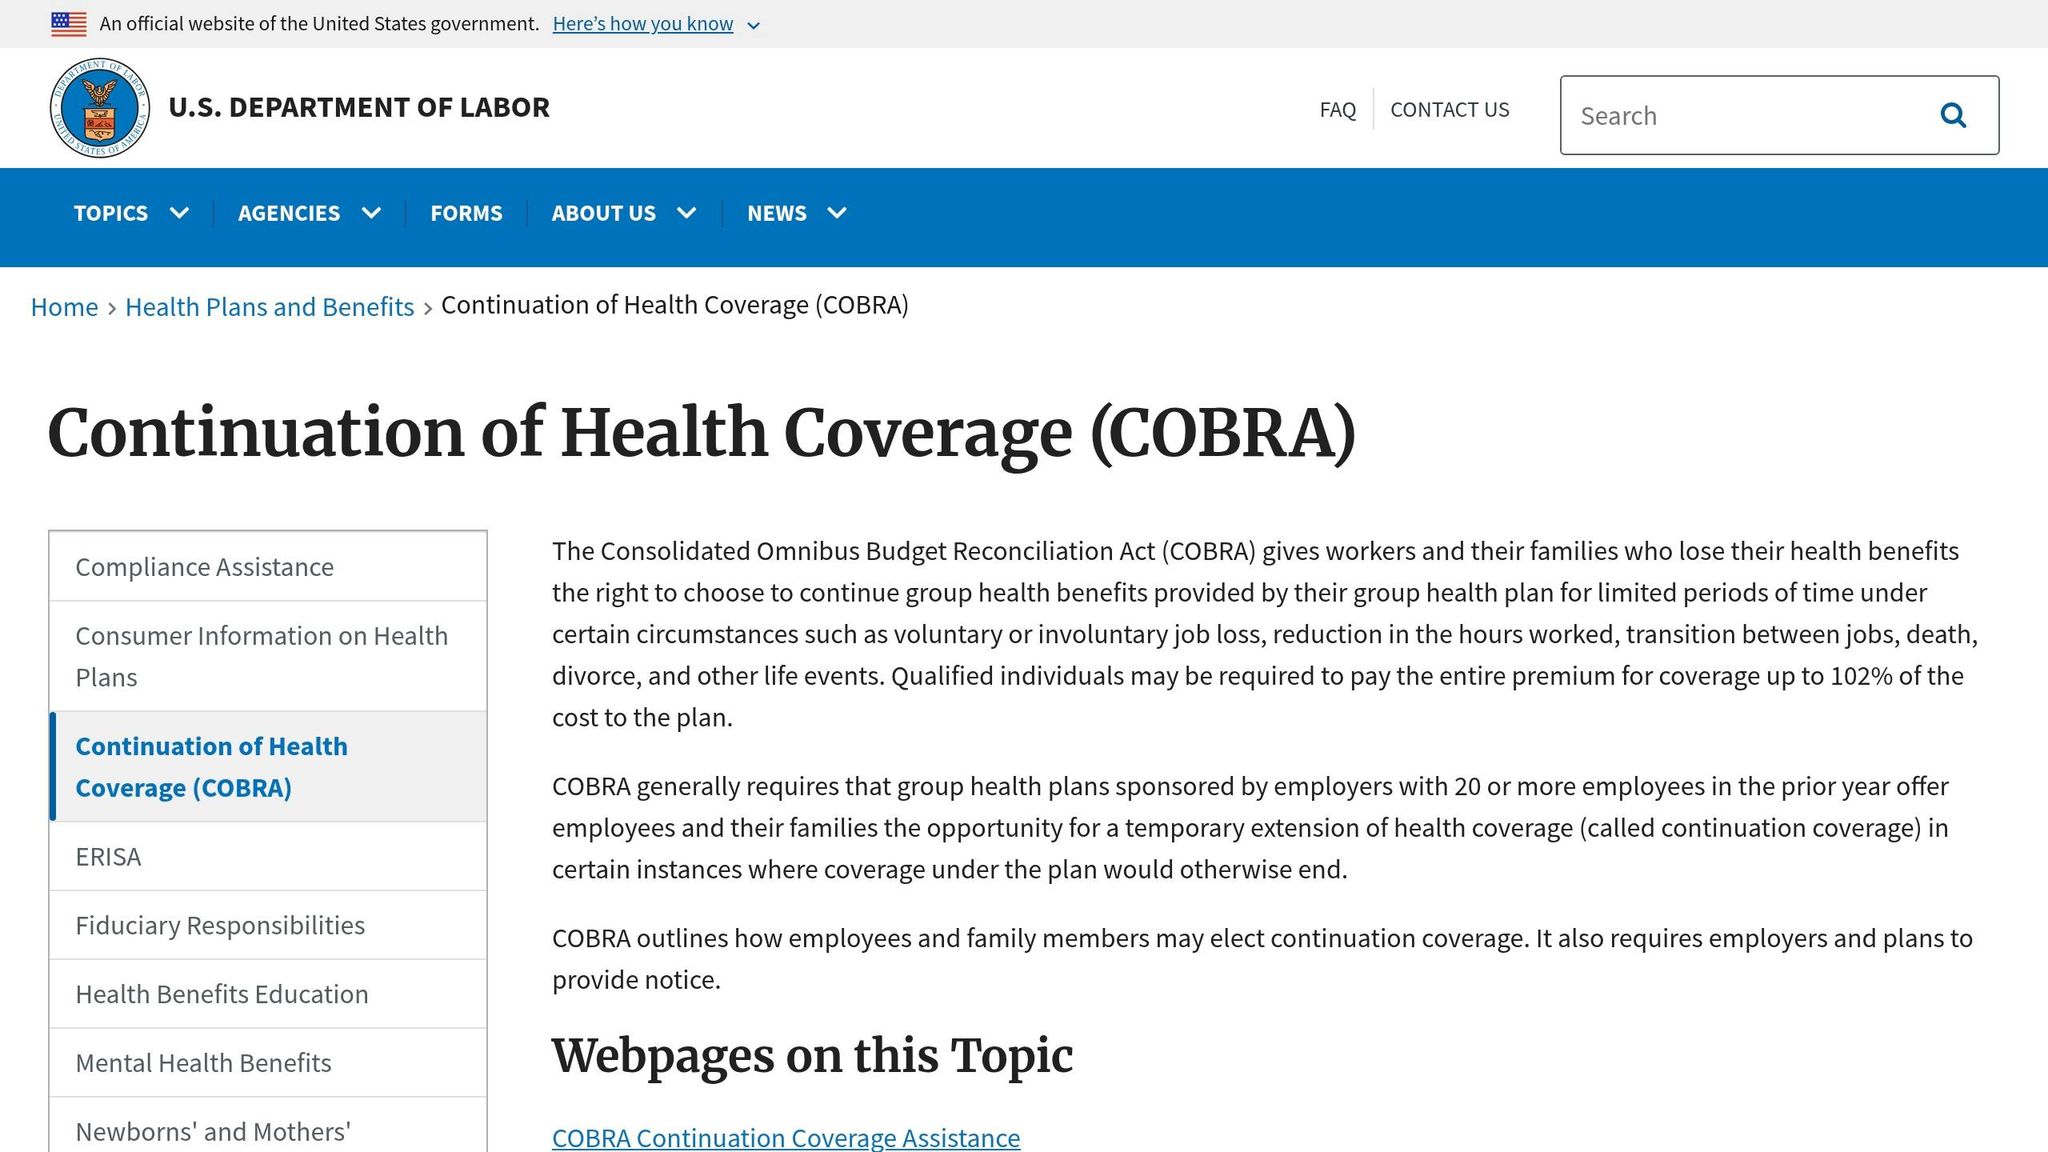Select Continuation of Health Coverage (COBRA) sidebar item
Screen dimensions: 2048x1152
[268, 767]
